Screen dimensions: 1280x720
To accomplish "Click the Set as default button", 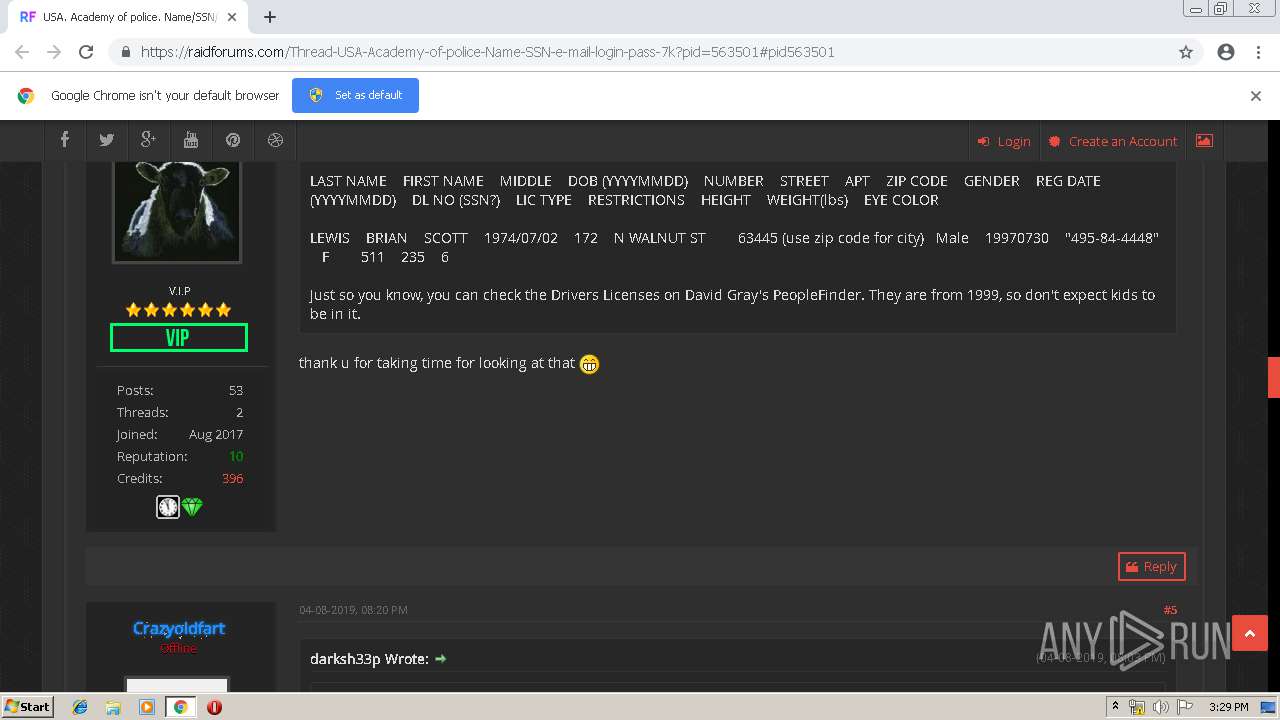I will [x=355, y=95].
